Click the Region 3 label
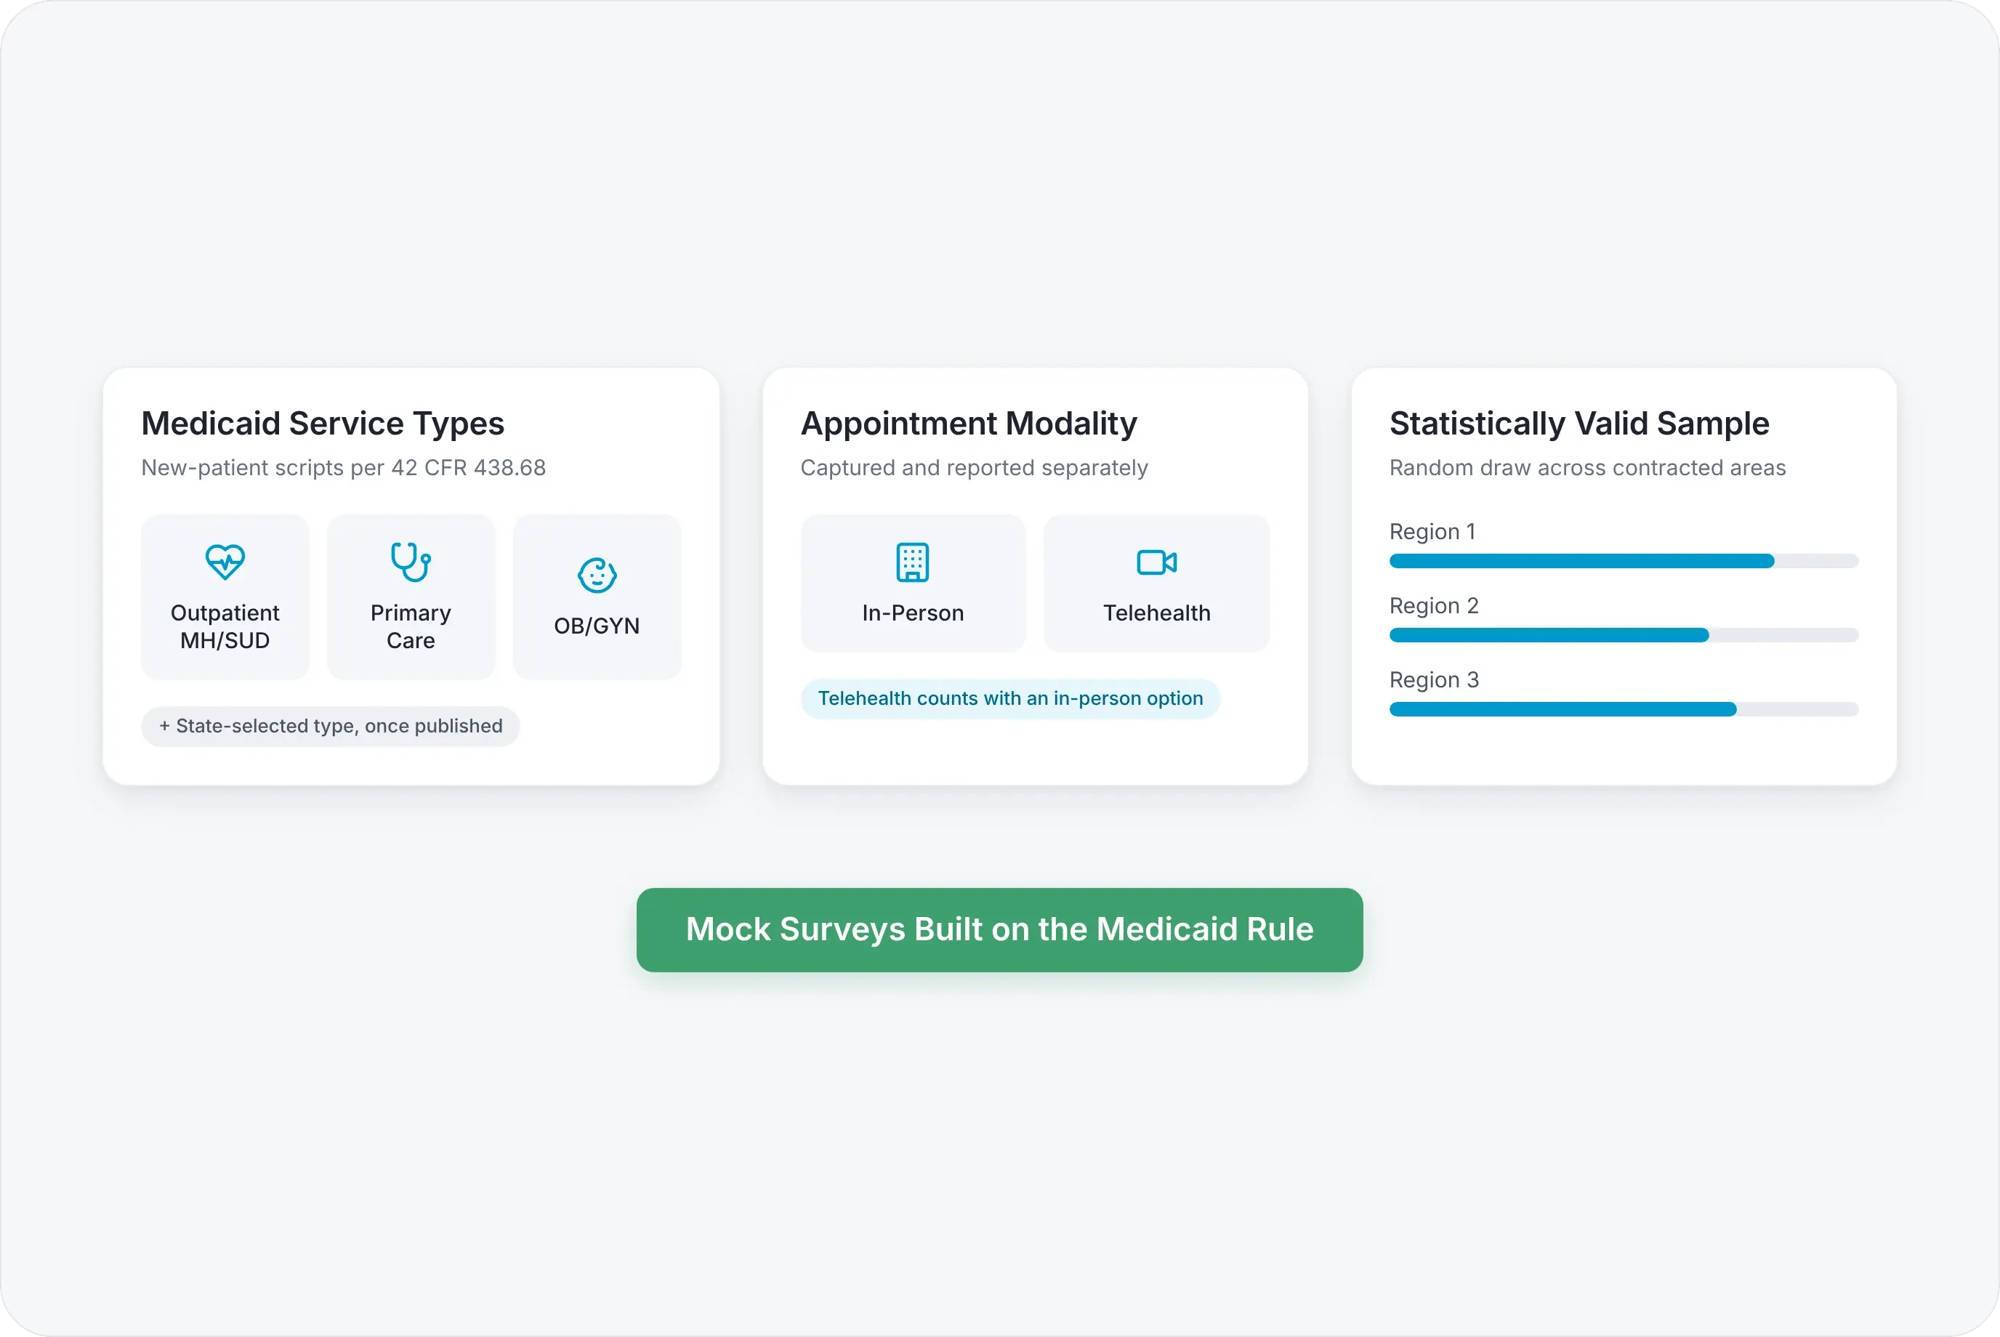Image resolution: width=2000 pixels, height=1337 pixels. pos(1434,680)
